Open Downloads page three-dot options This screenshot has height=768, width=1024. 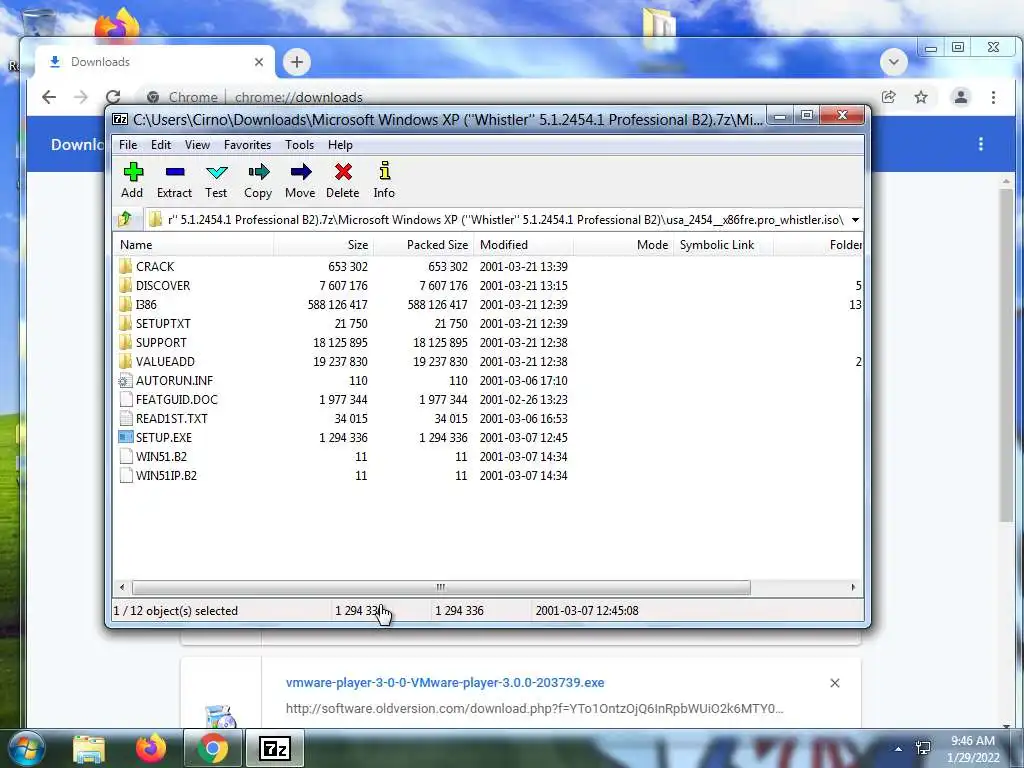coord(981,144)
